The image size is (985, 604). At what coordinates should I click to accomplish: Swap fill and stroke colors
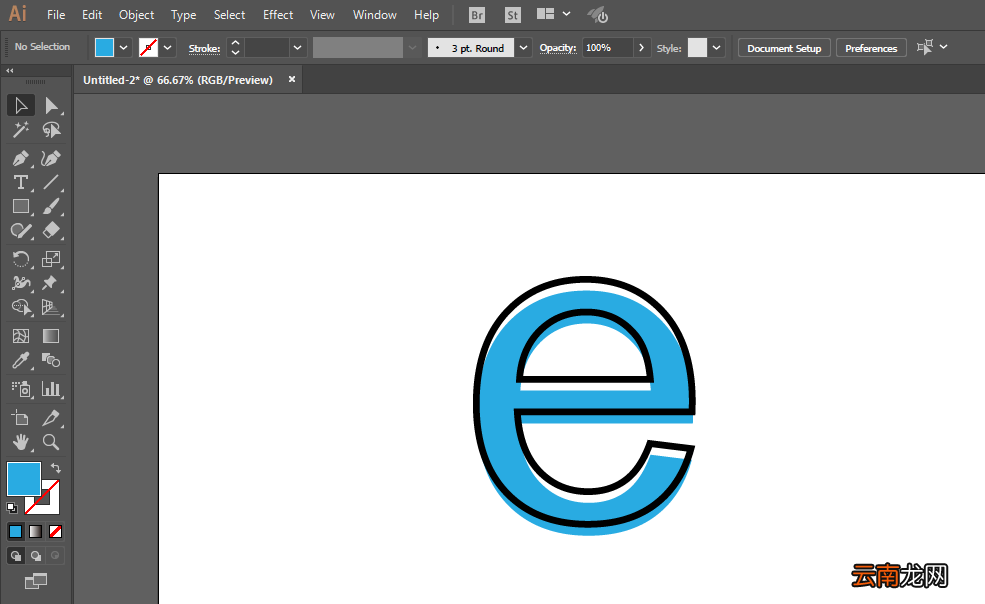[x=56, y=468]
